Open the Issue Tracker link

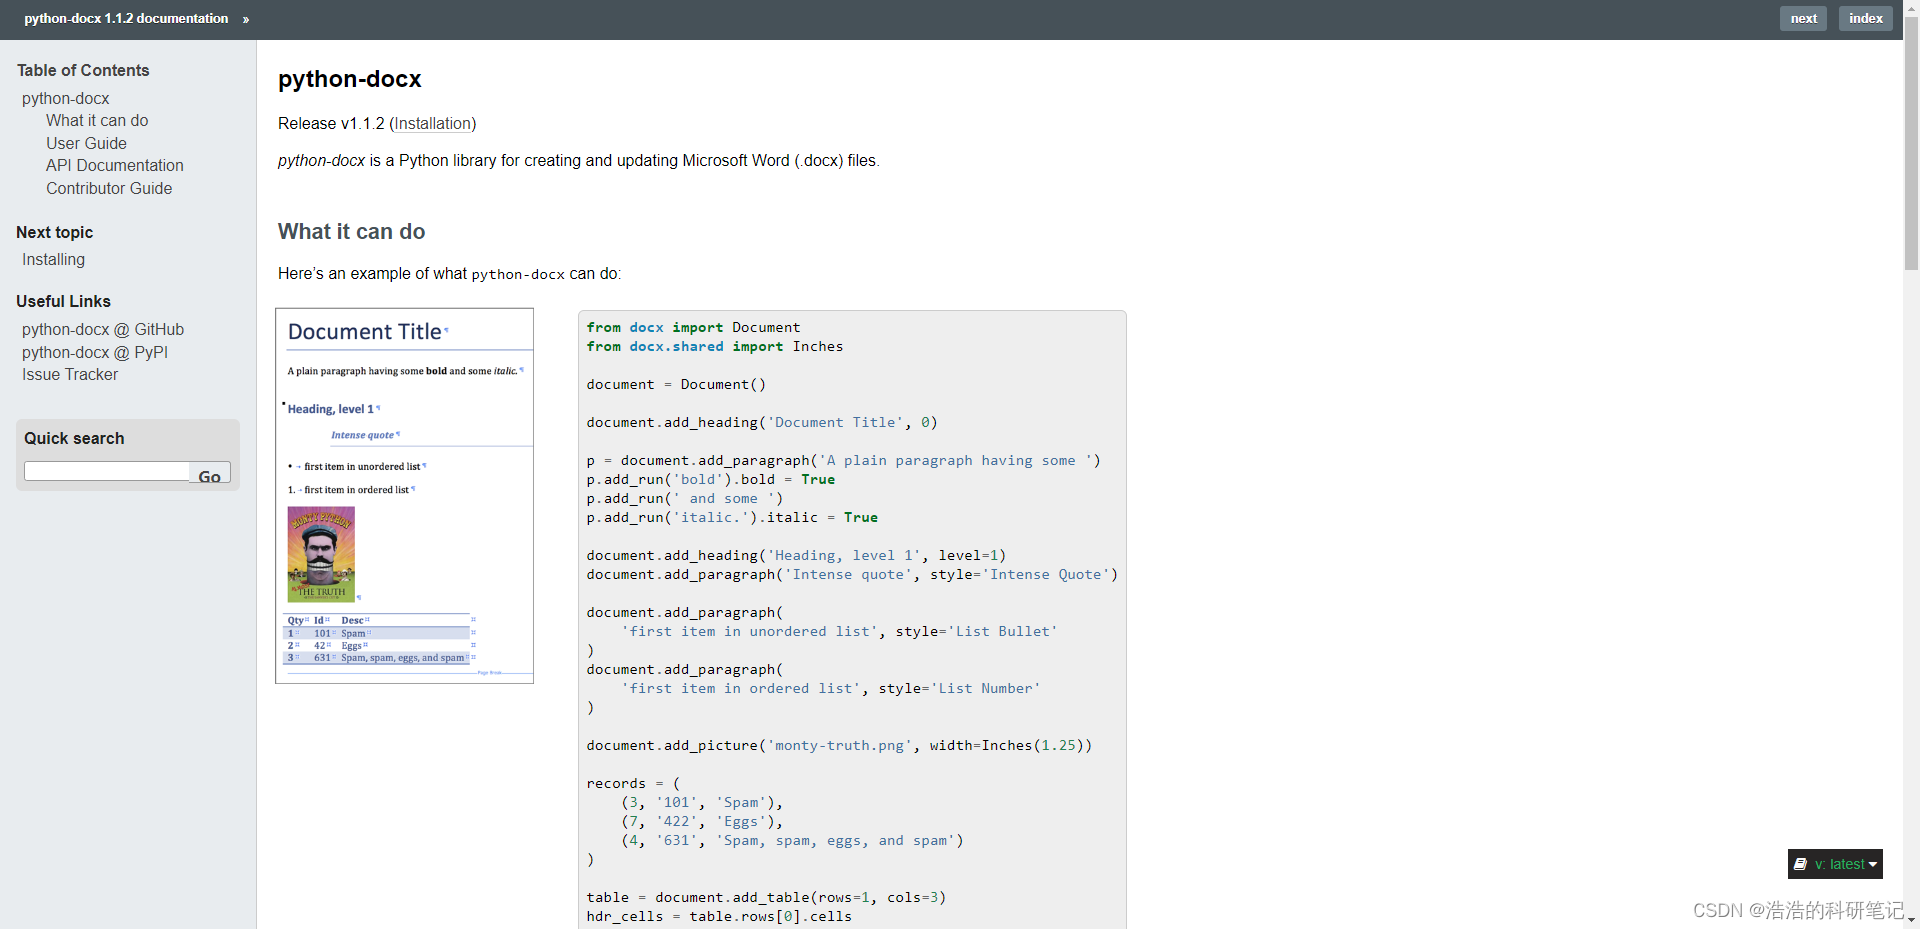70,374
